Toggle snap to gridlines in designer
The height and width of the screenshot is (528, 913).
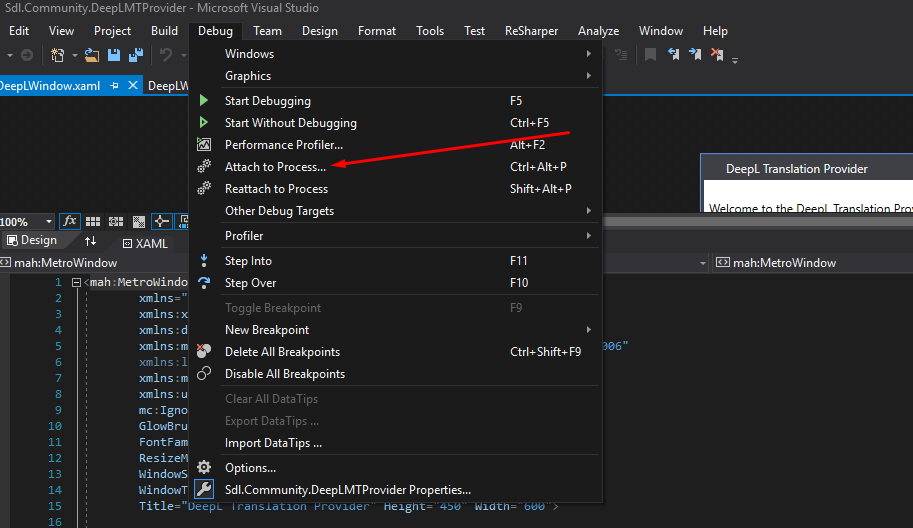[116, 221]
